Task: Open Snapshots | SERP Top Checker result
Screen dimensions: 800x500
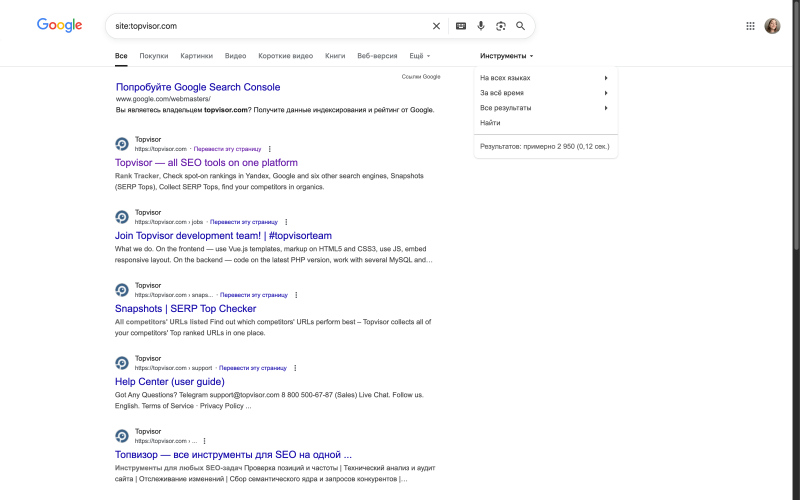Action: coord(185,309)
